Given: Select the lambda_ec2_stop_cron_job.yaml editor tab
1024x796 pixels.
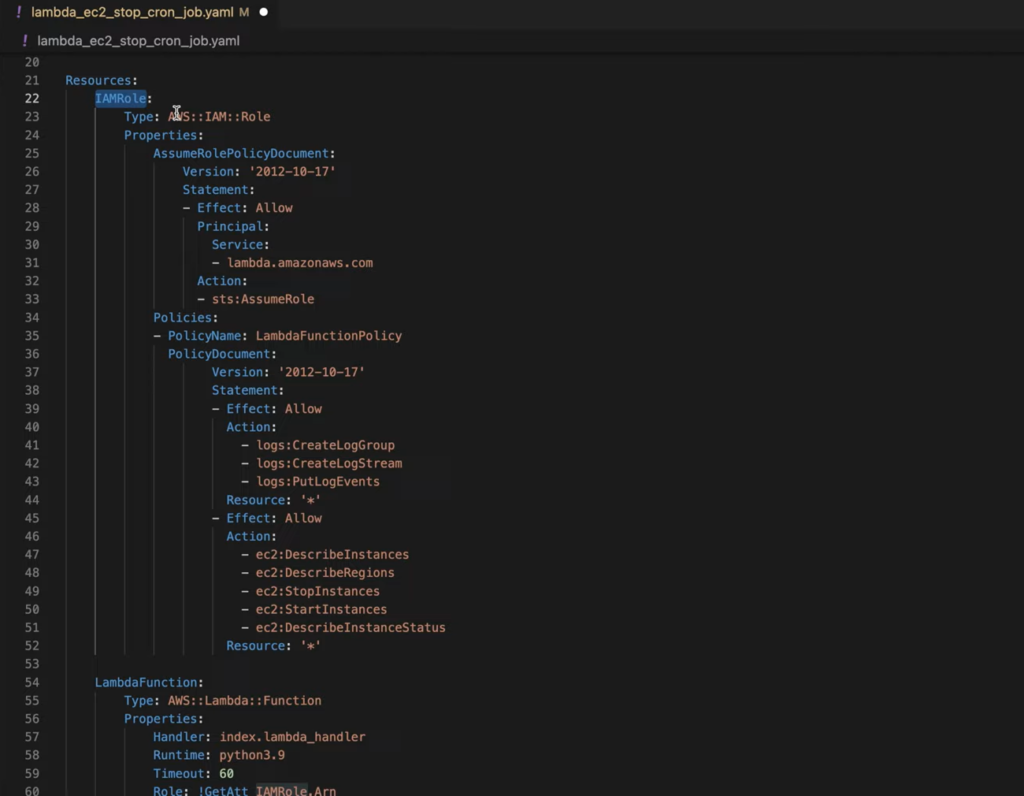Looking at the screenshot, I should [141, 12].
